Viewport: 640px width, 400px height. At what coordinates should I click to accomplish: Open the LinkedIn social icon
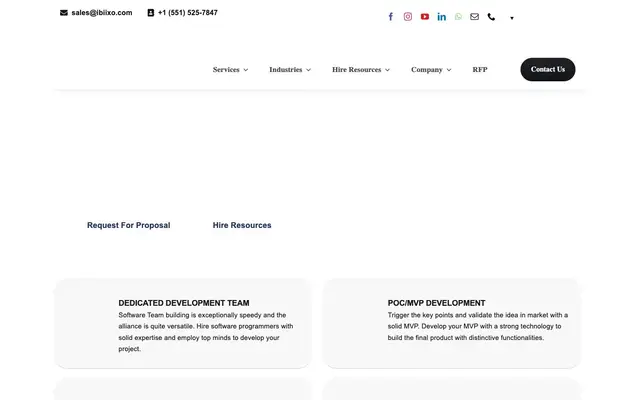tap(441, 17)
